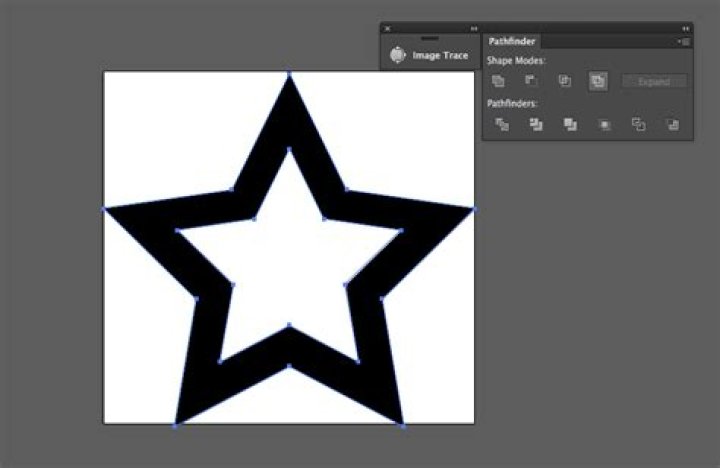
Task: Apply the Unite shape mode
Action: coord(498,81)
